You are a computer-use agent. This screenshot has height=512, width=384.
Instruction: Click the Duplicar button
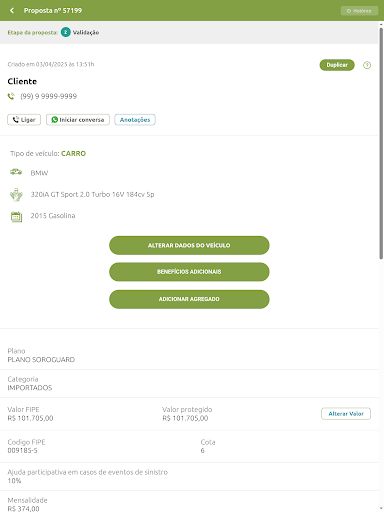point(337,65)
